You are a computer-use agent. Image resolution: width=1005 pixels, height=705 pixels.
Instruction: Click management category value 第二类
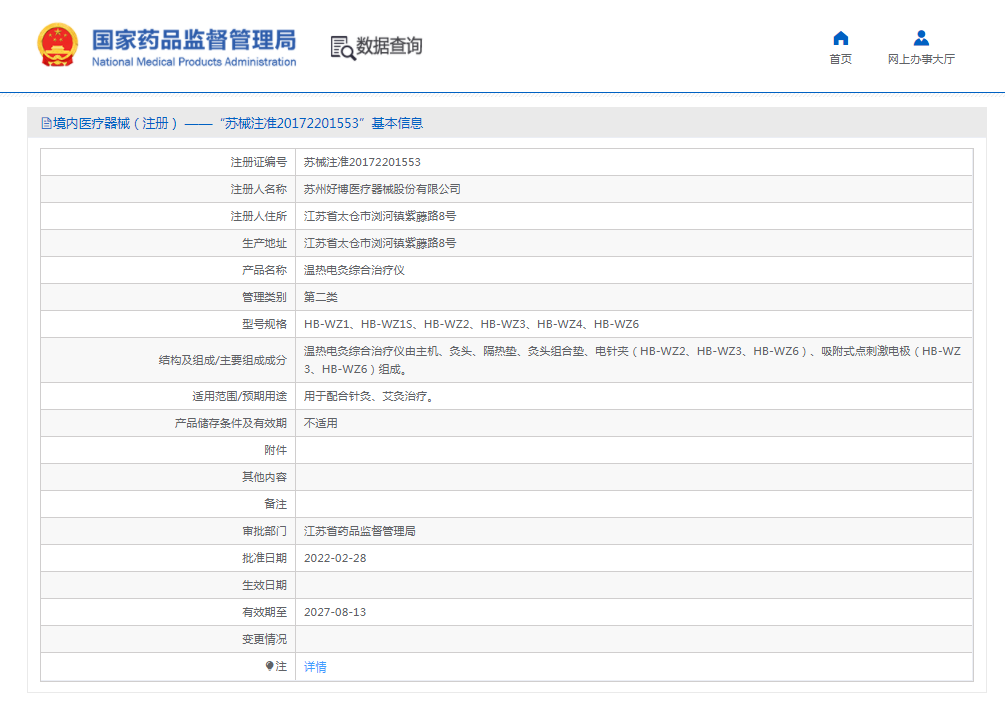pyautogui.click(x=321, y=297)
